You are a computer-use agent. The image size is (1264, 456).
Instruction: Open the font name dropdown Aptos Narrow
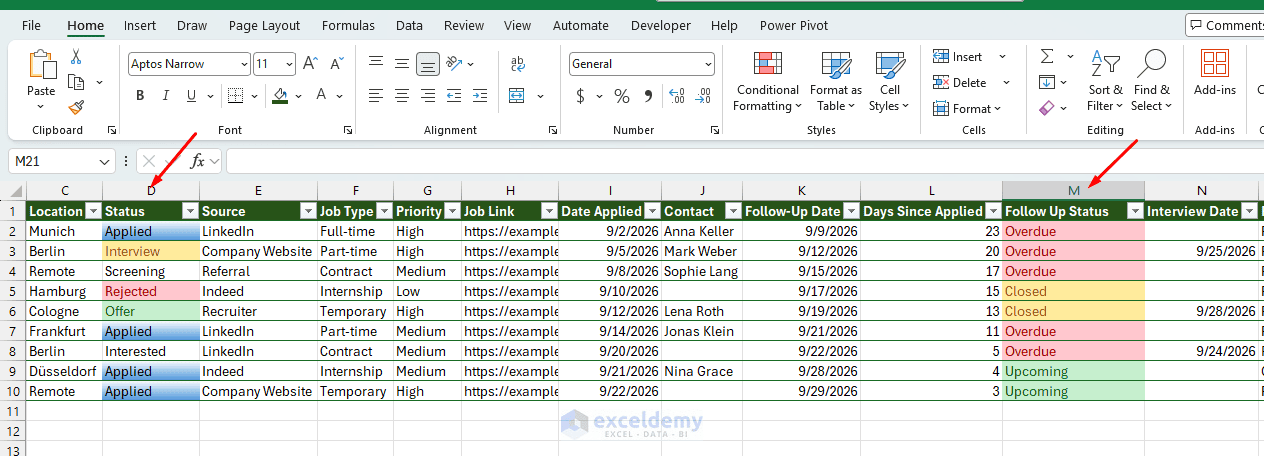(244, 64)
